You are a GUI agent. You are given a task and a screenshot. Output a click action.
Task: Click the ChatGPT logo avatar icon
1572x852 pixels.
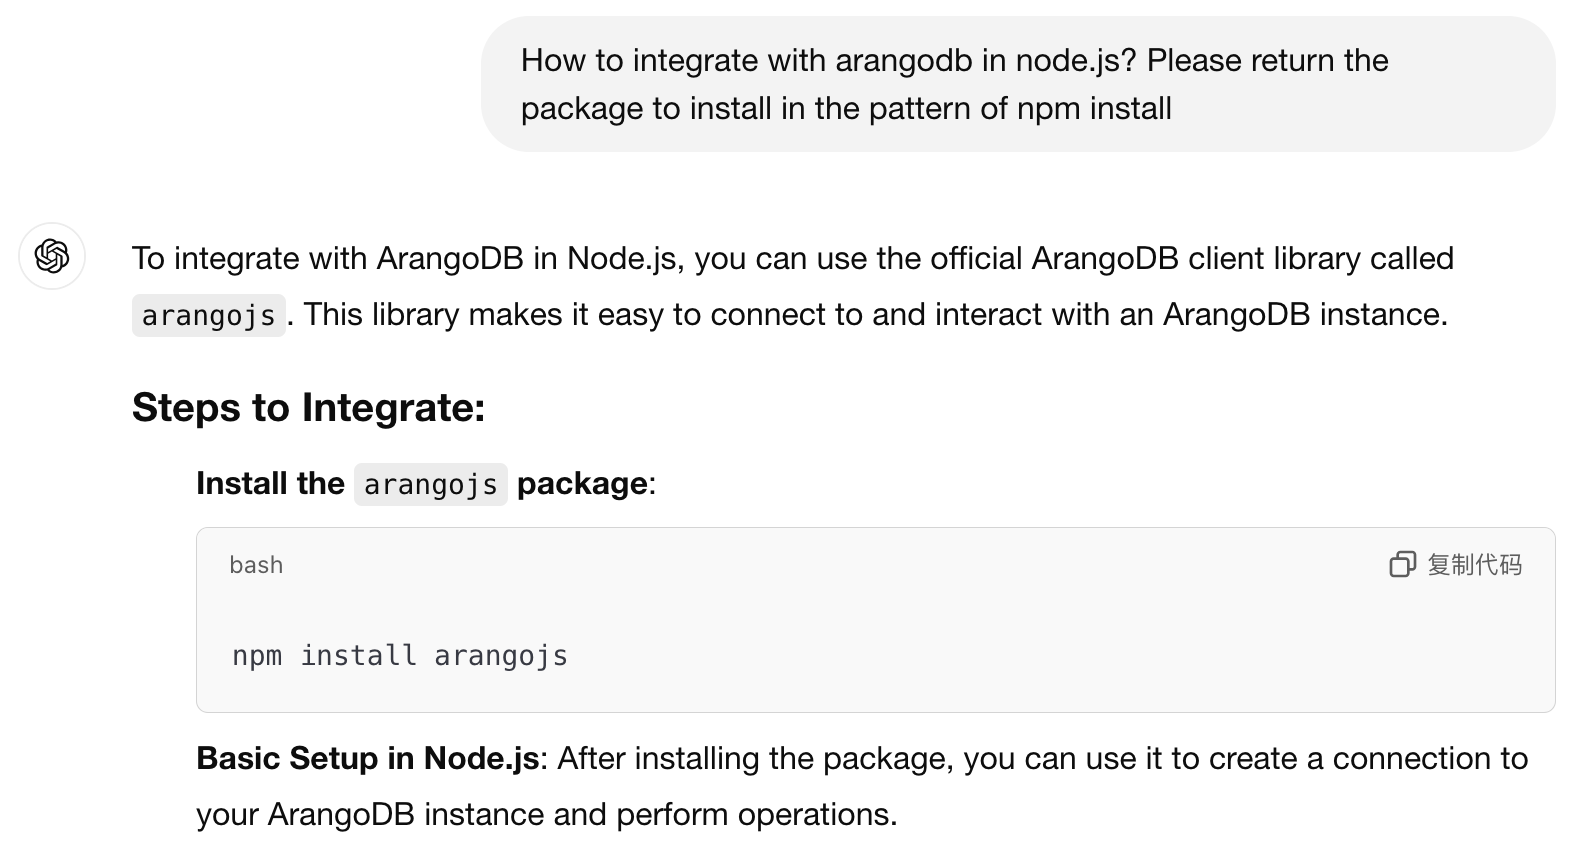click(x=52, y=256)
